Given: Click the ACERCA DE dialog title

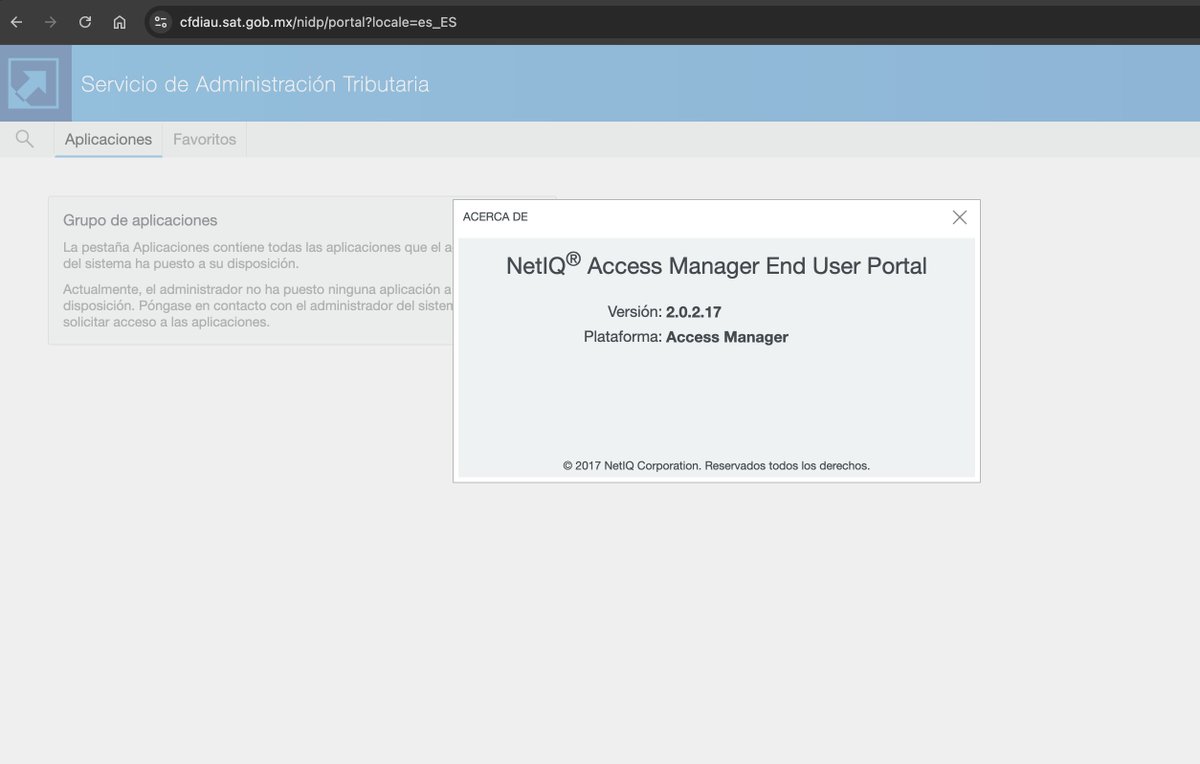Looking at the screenshot, I should tap(495, 217).
